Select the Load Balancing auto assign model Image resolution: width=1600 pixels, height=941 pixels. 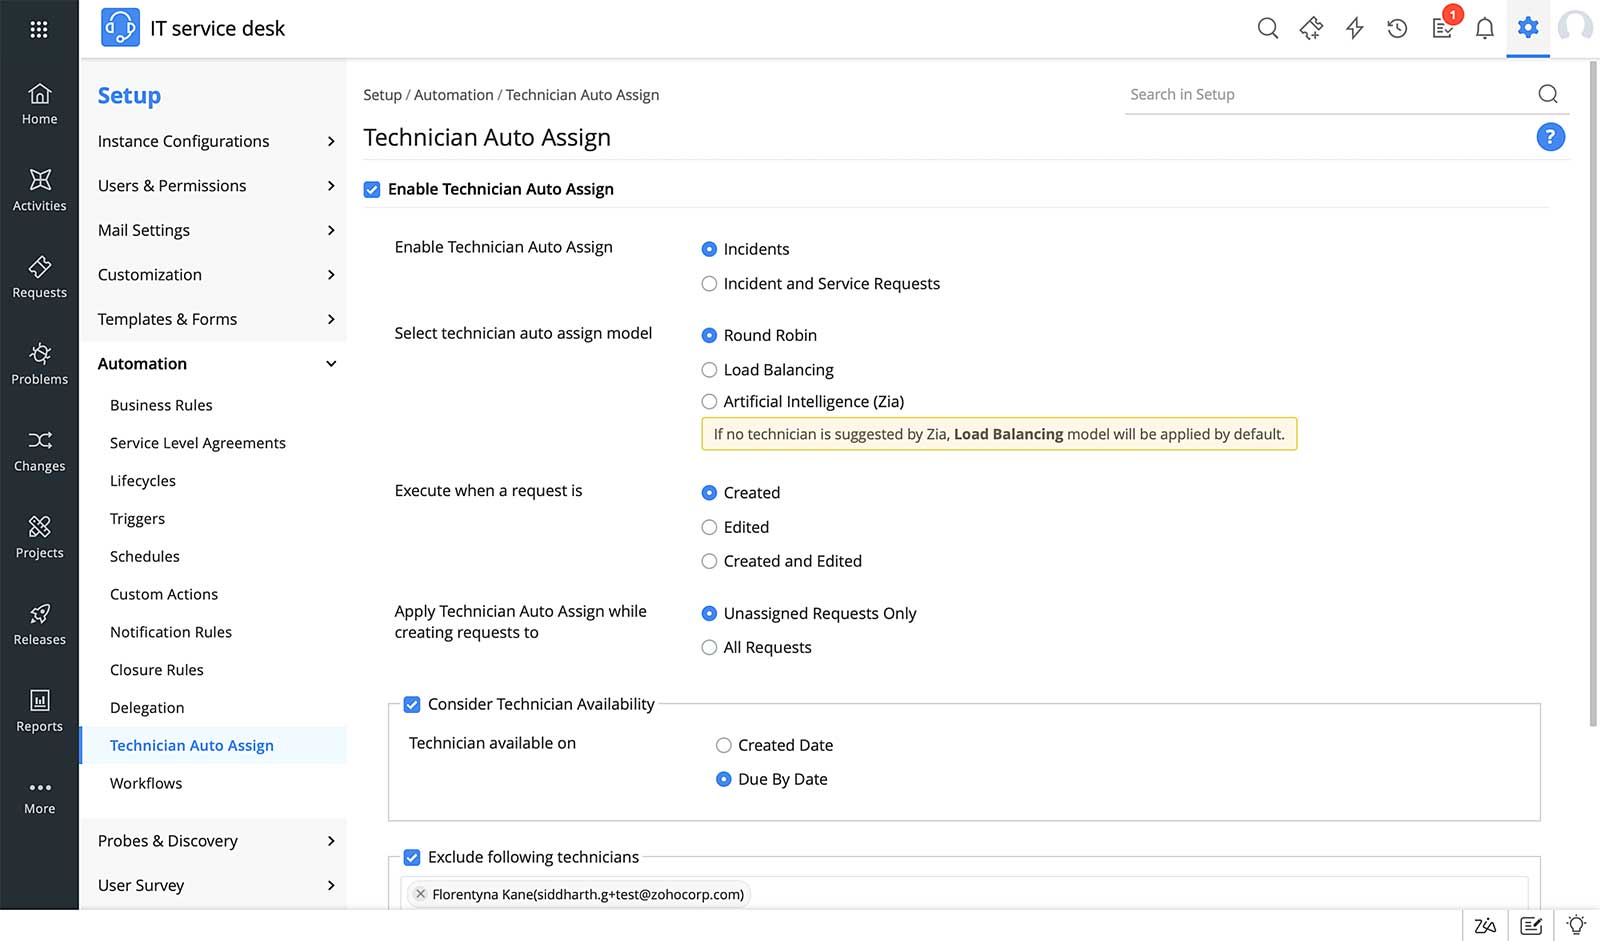click(709, 369)
